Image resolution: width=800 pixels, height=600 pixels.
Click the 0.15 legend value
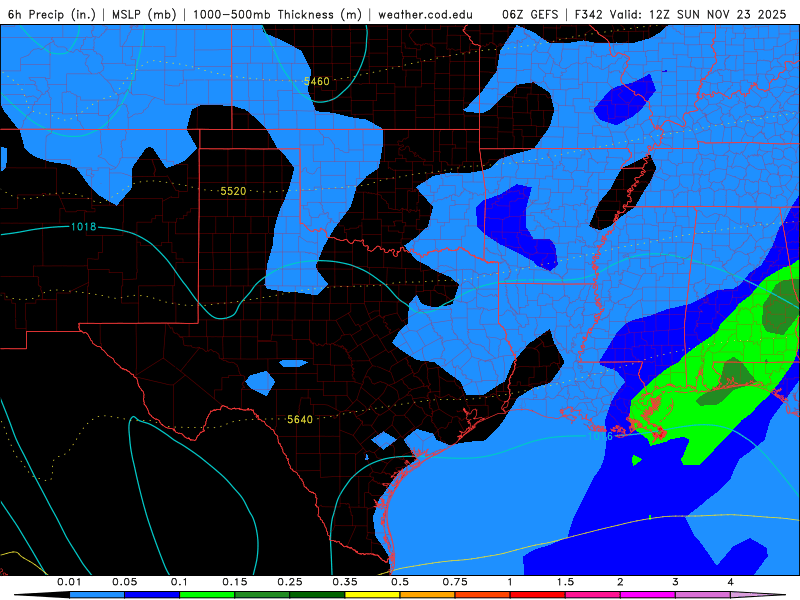235,582
